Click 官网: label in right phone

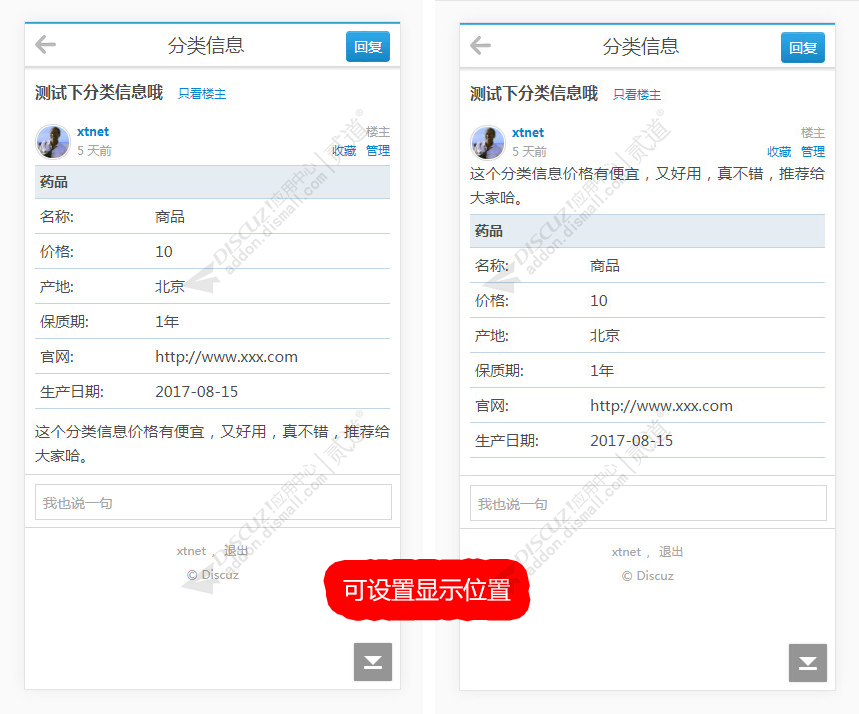(491, 406)
